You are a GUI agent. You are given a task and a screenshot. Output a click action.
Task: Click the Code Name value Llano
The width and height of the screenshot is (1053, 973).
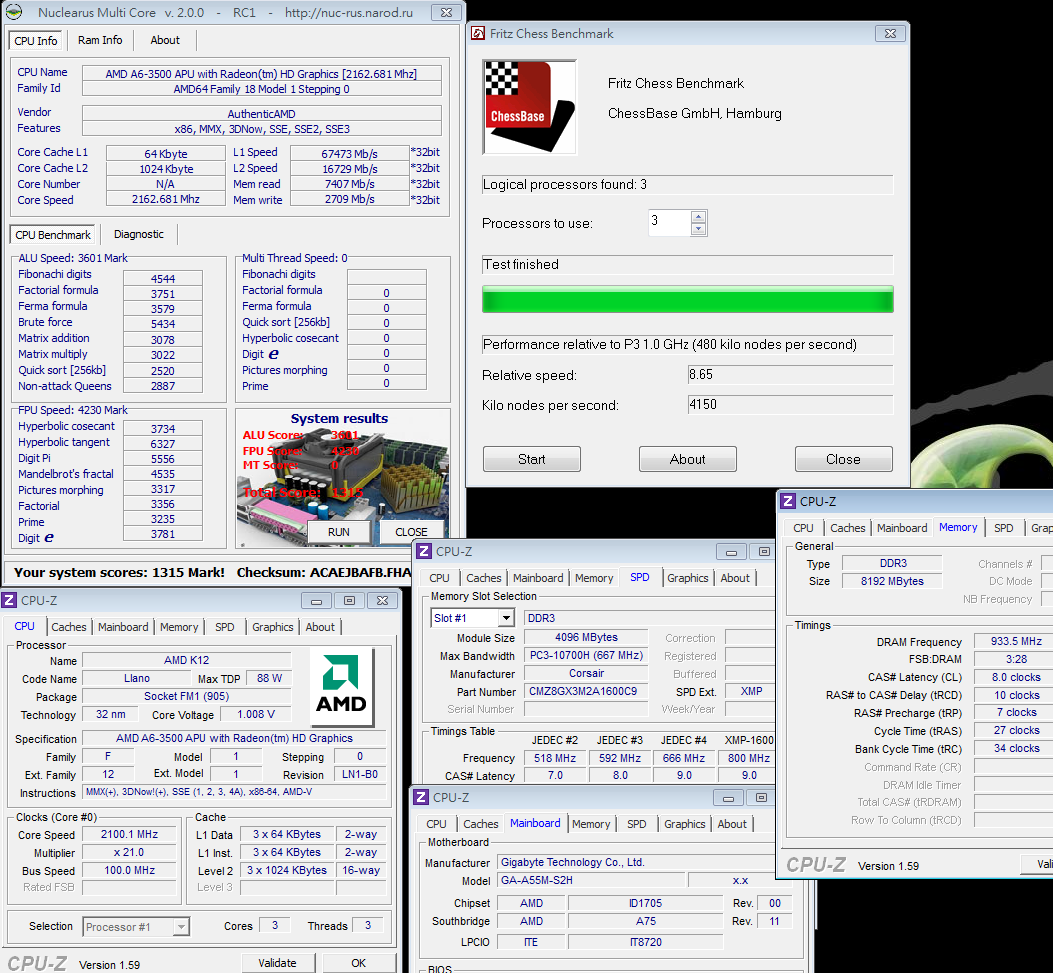pos(137,678)
